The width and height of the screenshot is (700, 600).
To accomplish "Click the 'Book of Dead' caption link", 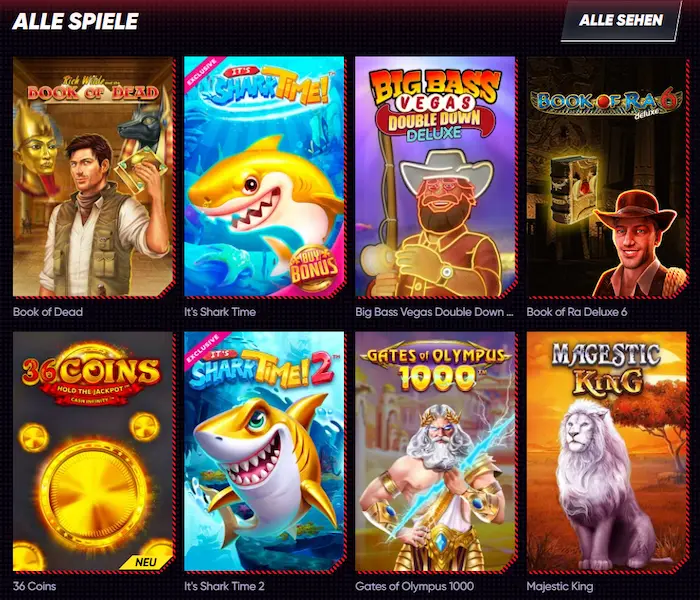I will coord(48,312).
